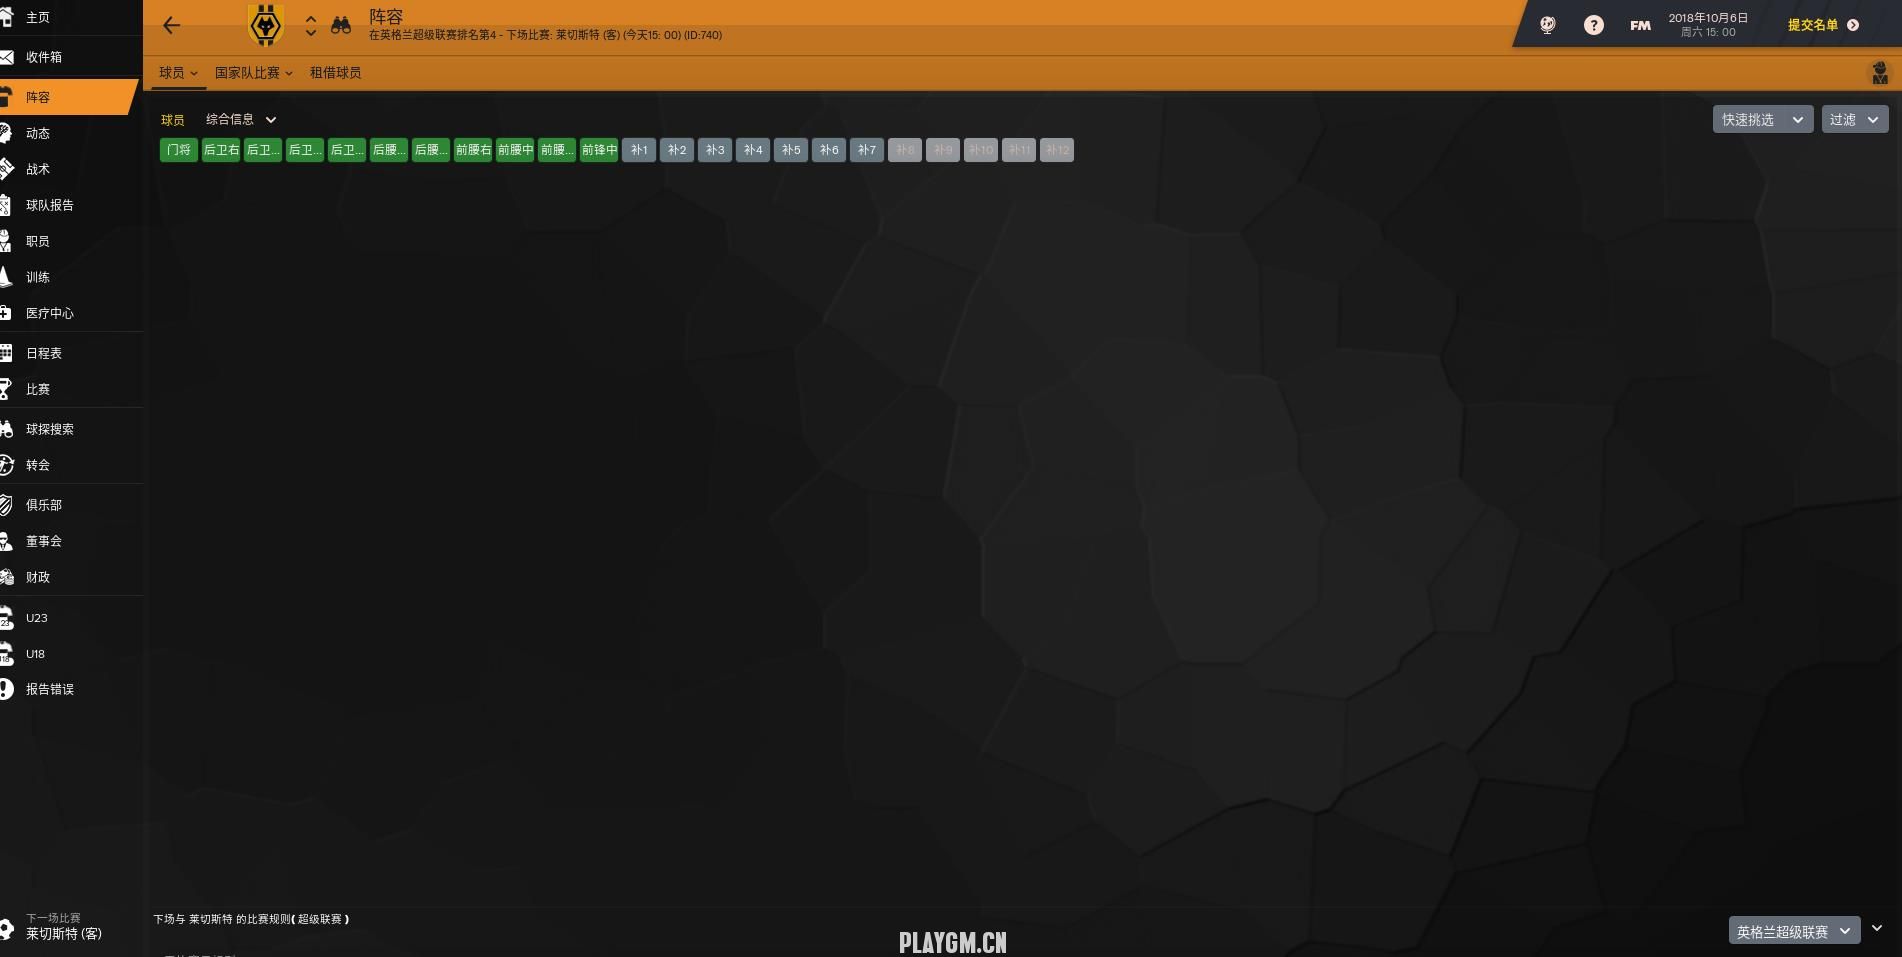This screenshot has width=1902, height=957.
Task: Click the binoculars scout icon
Action: pyautogui.click(x=341, y=26)
